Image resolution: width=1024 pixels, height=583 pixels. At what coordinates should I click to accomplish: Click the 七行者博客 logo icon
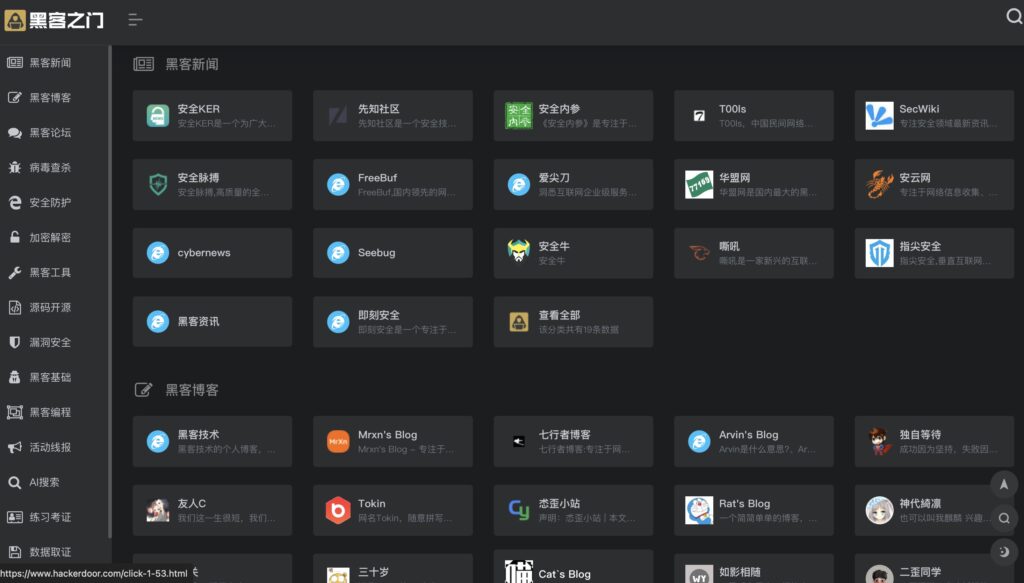click(519, 442)
